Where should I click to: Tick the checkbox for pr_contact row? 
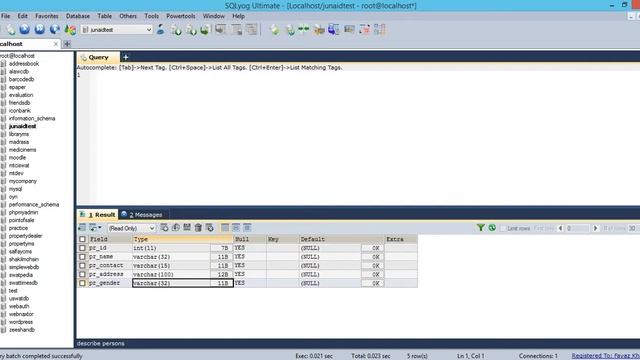82,265
